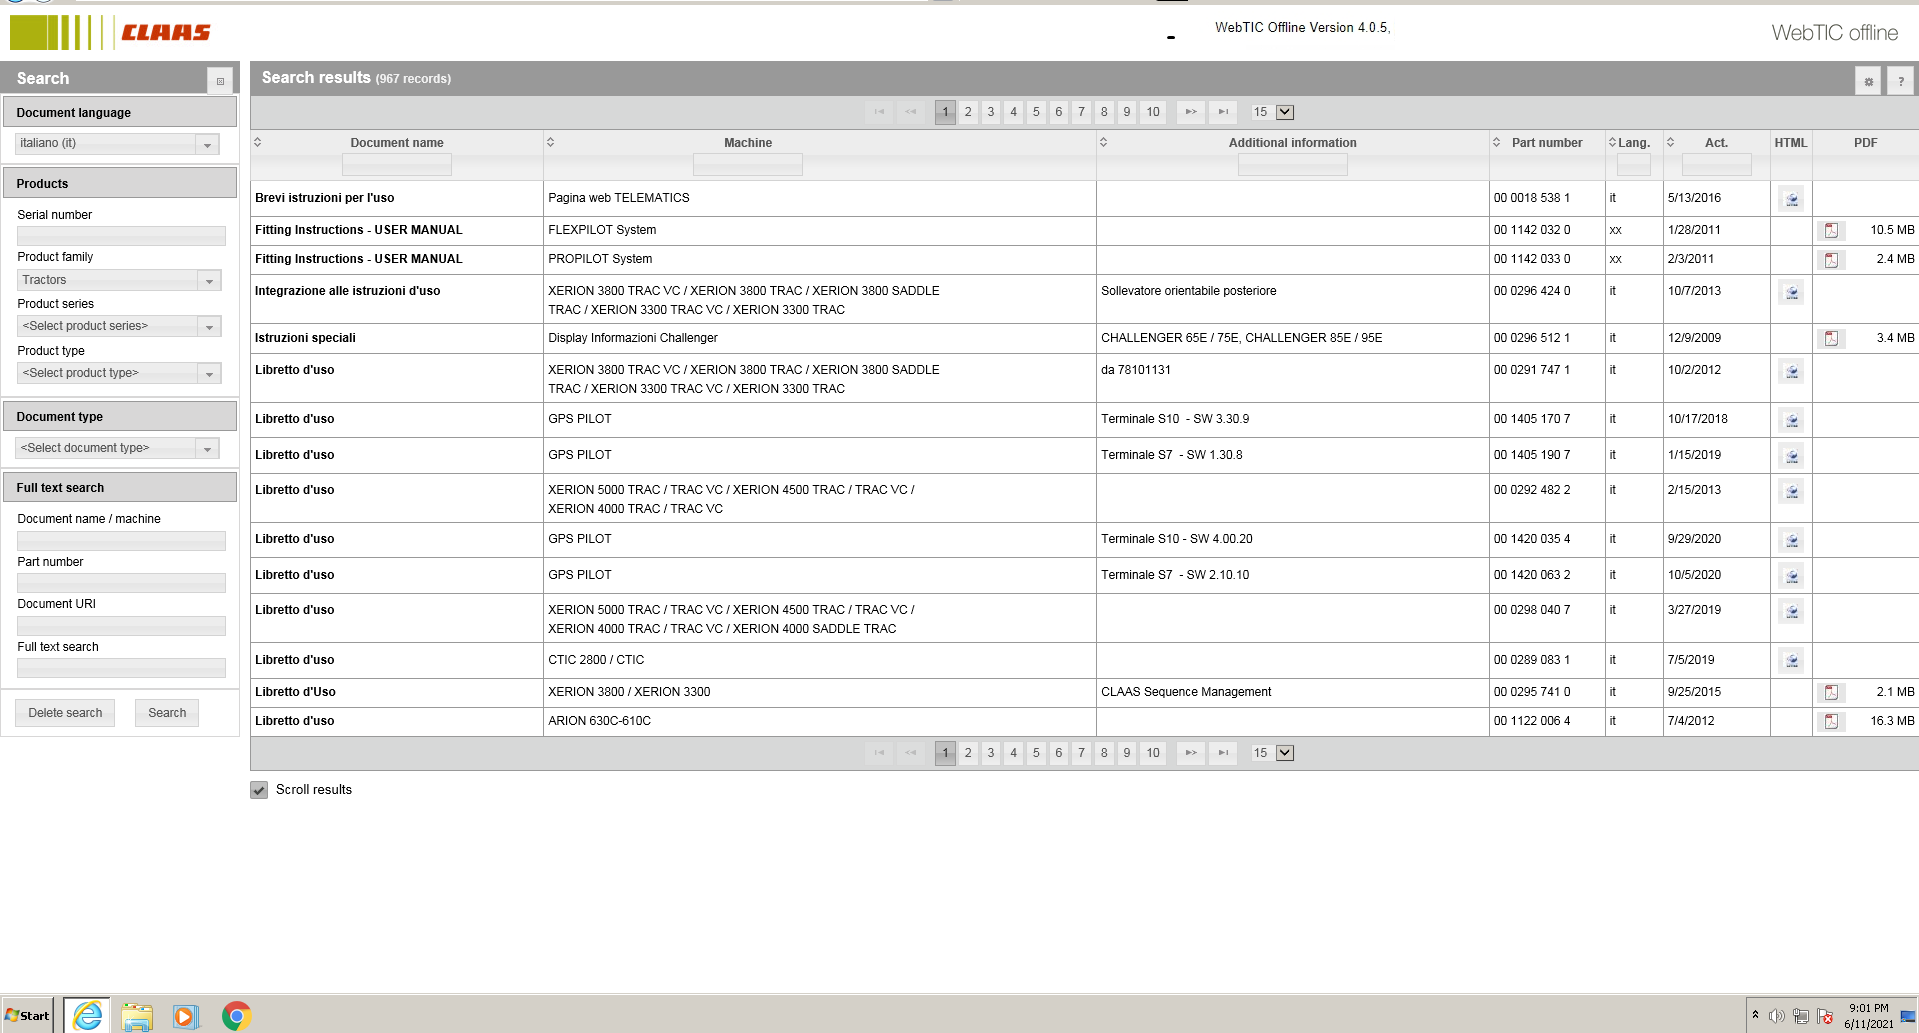Click the volume speaker icon in system tray
This screenshot has height=1033, width=1919.
[x=1776, y=1017]
